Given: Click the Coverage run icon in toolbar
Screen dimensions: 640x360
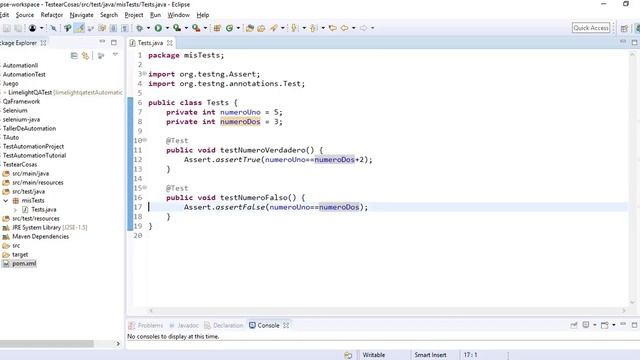Looking at the screenshot, I should pos(177,28).
